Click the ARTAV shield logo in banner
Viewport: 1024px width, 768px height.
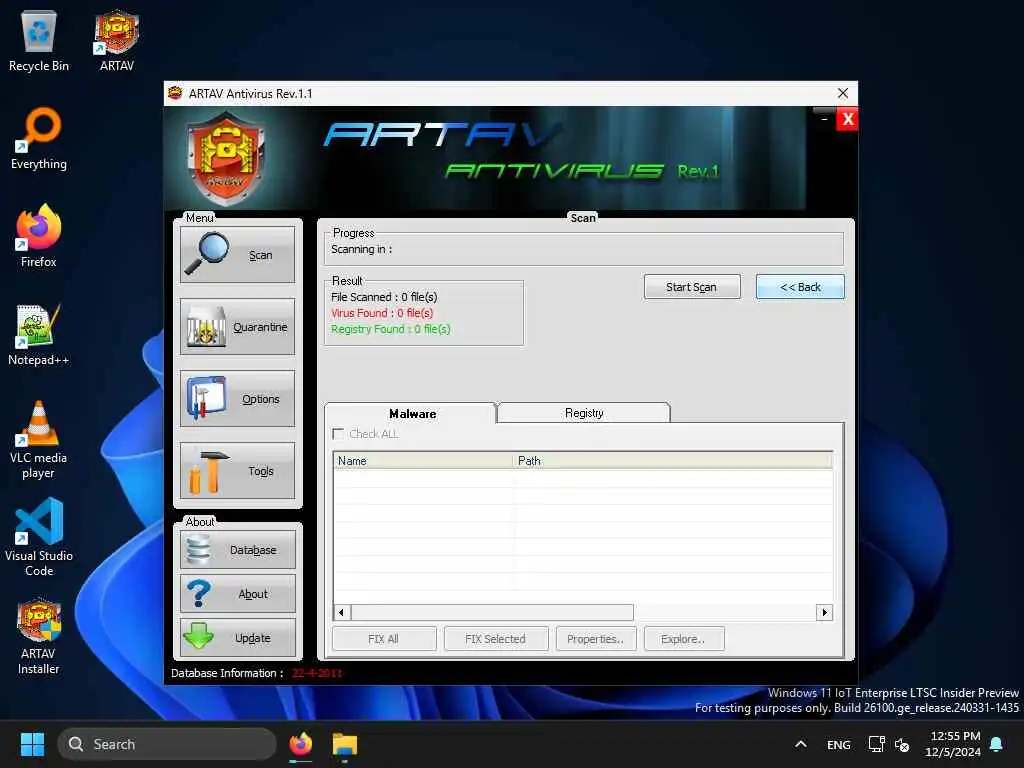coord(226,159)
